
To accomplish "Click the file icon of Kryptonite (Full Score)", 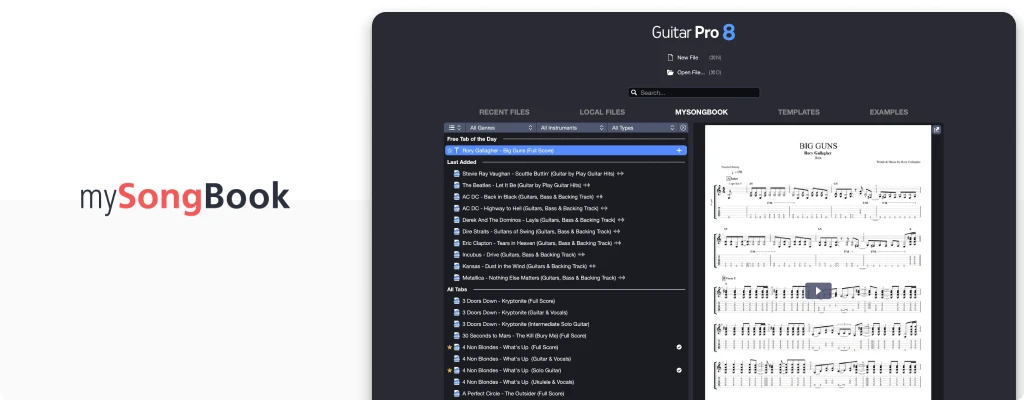I will pos(457,301).
